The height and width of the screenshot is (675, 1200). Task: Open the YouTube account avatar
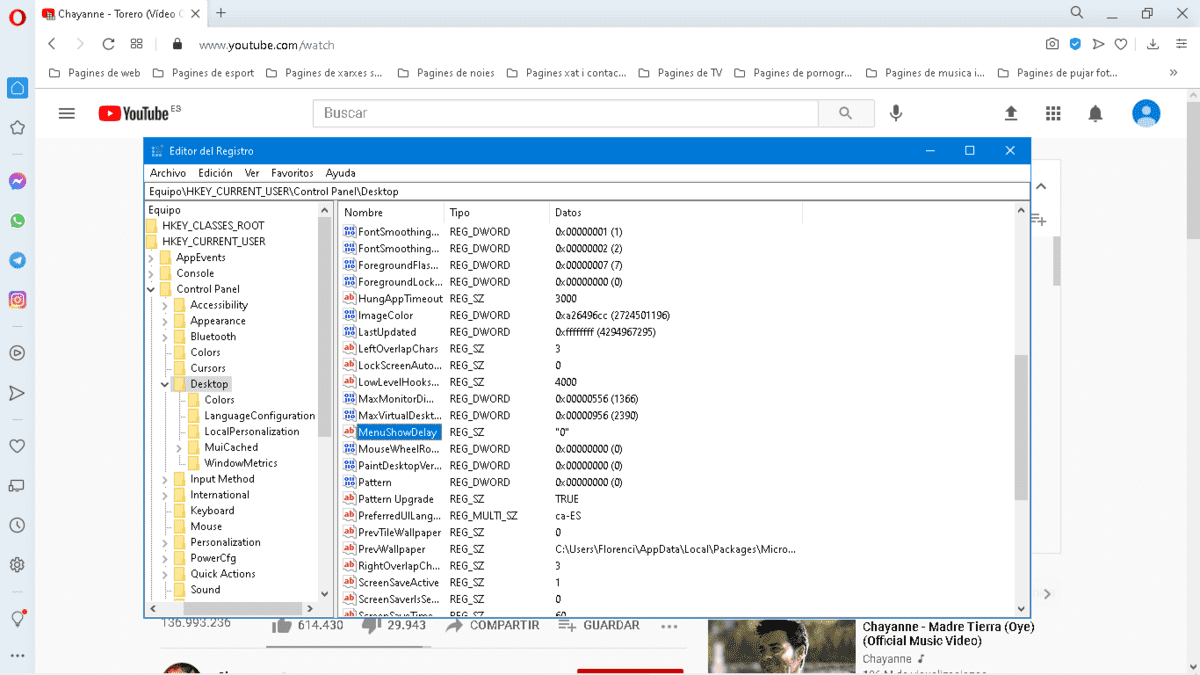pos(1146,113)
